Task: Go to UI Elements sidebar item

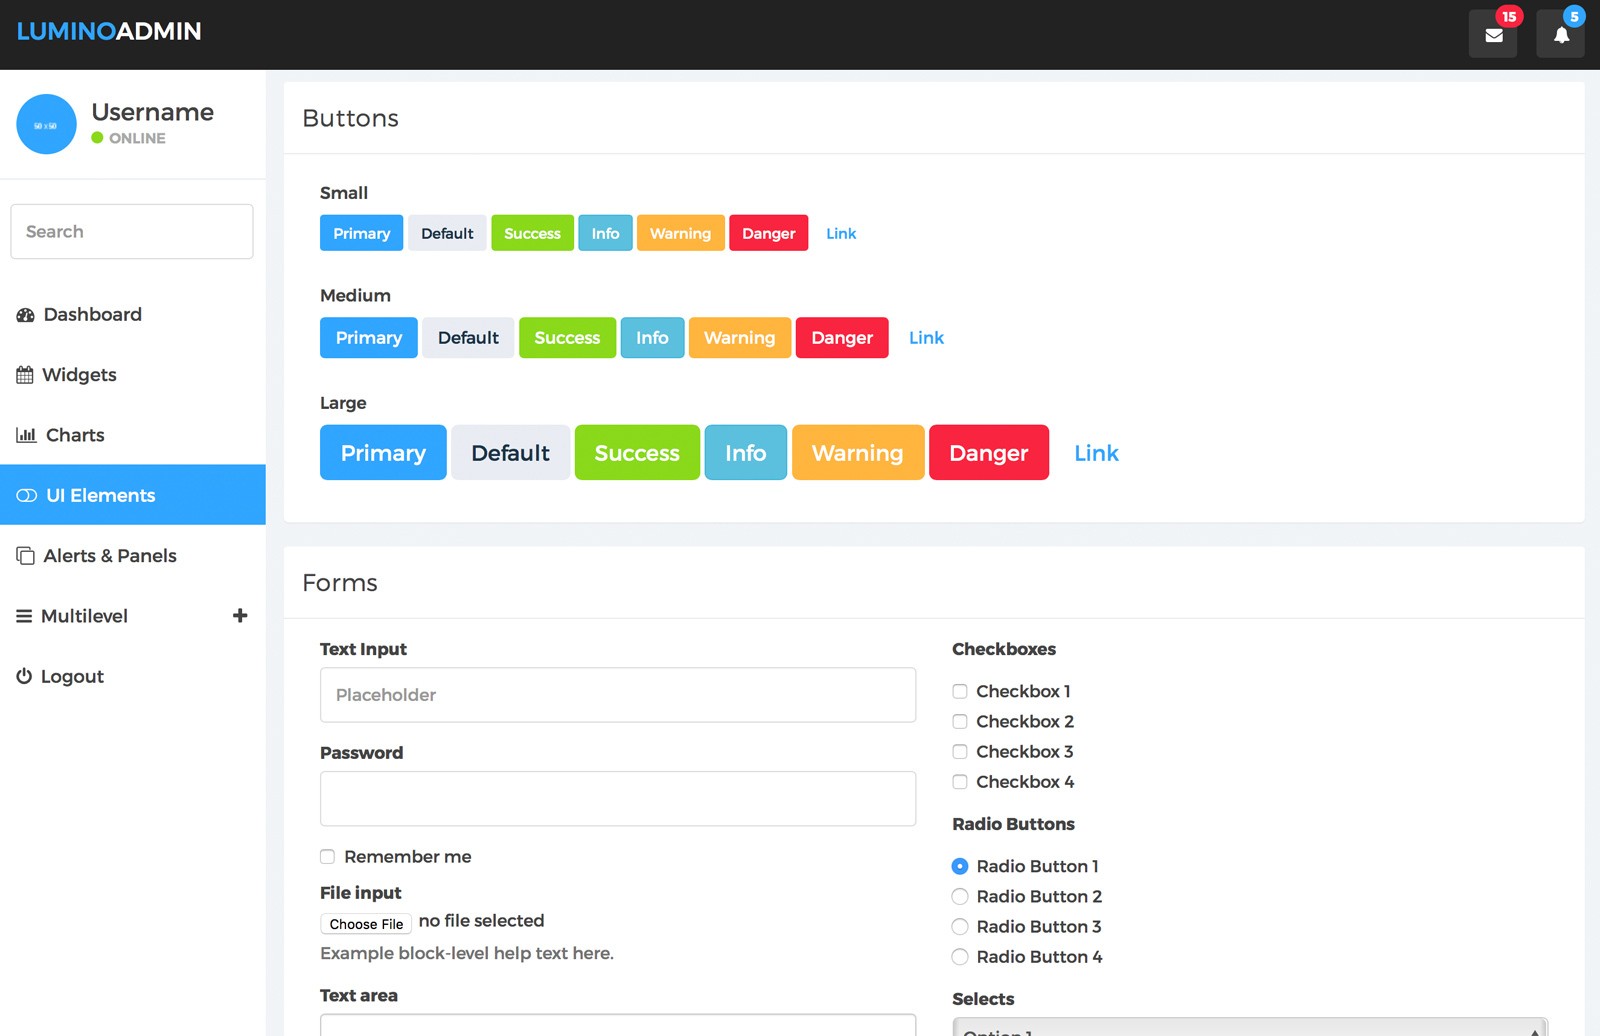Action: 133,495
